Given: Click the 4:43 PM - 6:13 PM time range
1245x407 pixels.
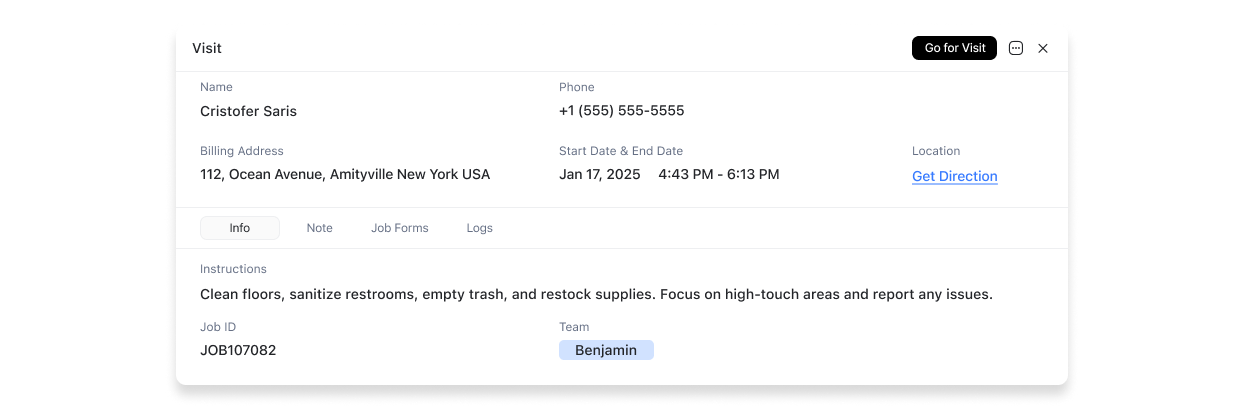Looking at the screenshot, I should (x=719, y=174).
